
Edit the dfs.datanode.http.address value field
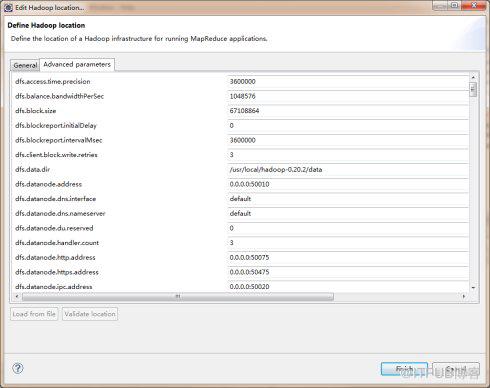[348, 258]
